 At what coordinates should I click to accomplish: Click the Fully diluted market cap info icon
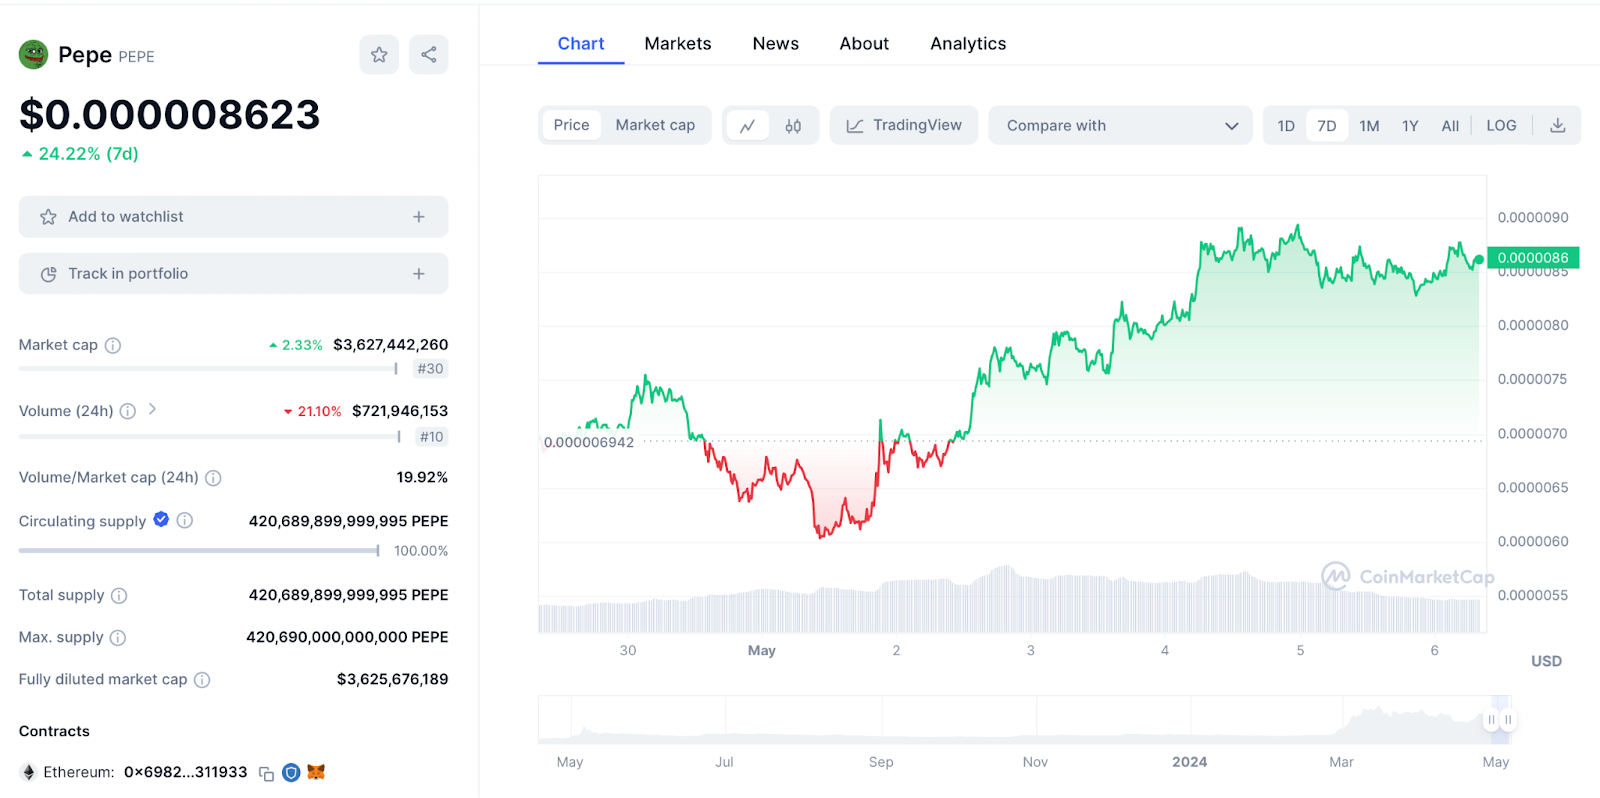coord(202,680)
